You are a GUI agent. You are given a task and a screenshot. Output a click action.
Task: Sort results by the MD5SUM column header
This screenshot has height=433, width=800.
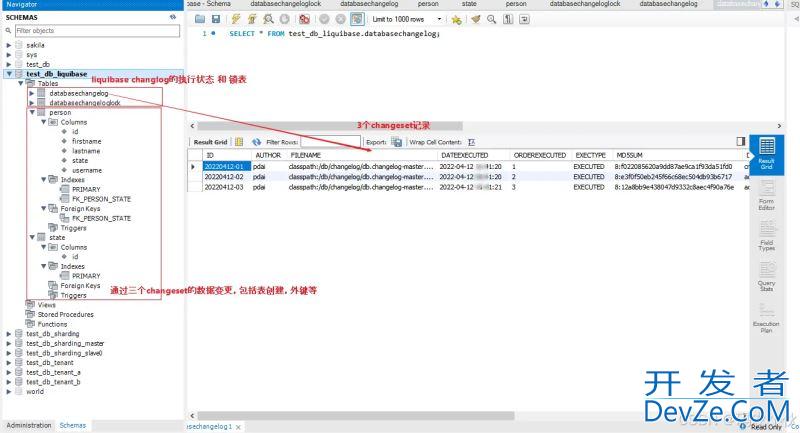[x=630, y=155]
